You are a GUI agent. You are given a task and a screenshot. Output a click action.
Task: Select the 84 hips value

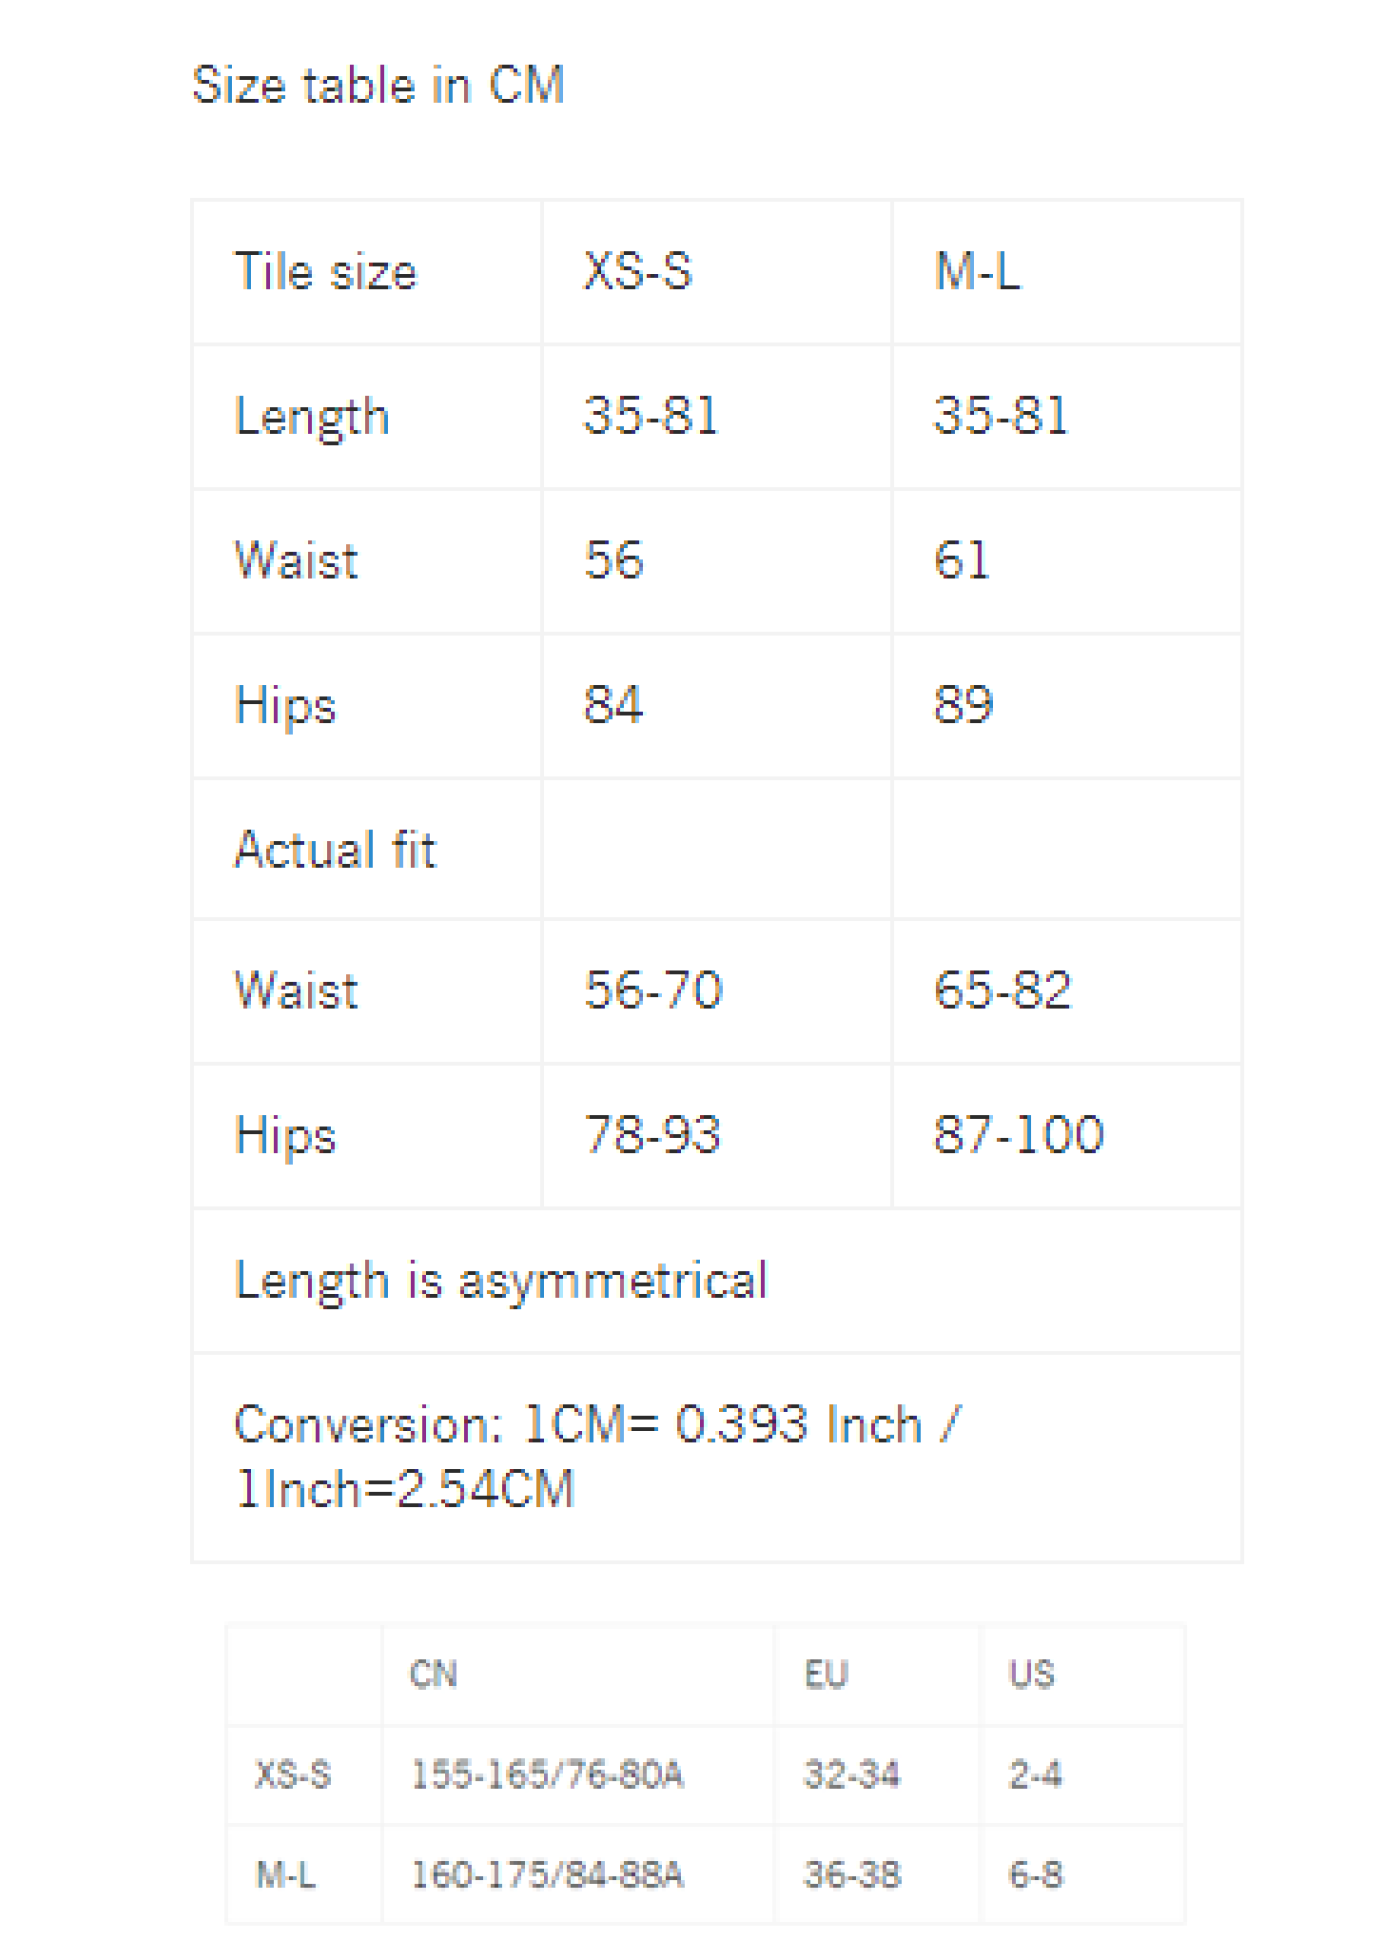click(x=614, y=705)
